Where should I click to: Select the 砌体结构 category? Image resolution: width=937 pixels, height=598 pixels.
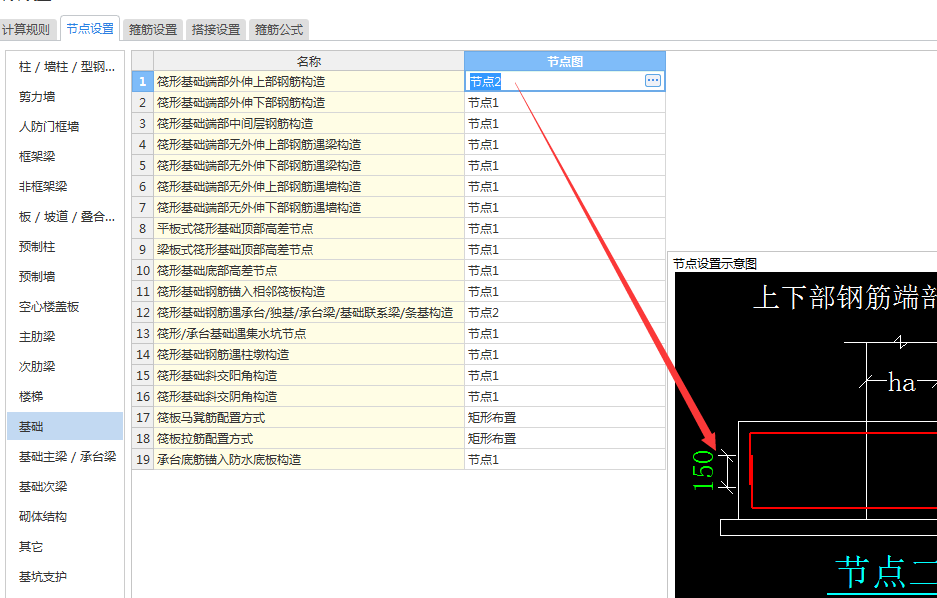pyautogui.click(x=66, y=516)
